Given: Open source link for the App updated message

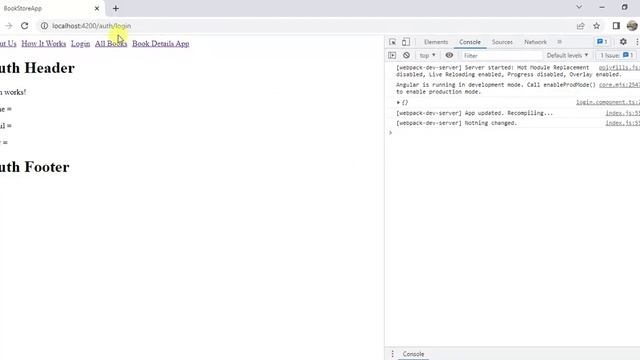Looking at the screenshot, I should [x=622, y=113].
